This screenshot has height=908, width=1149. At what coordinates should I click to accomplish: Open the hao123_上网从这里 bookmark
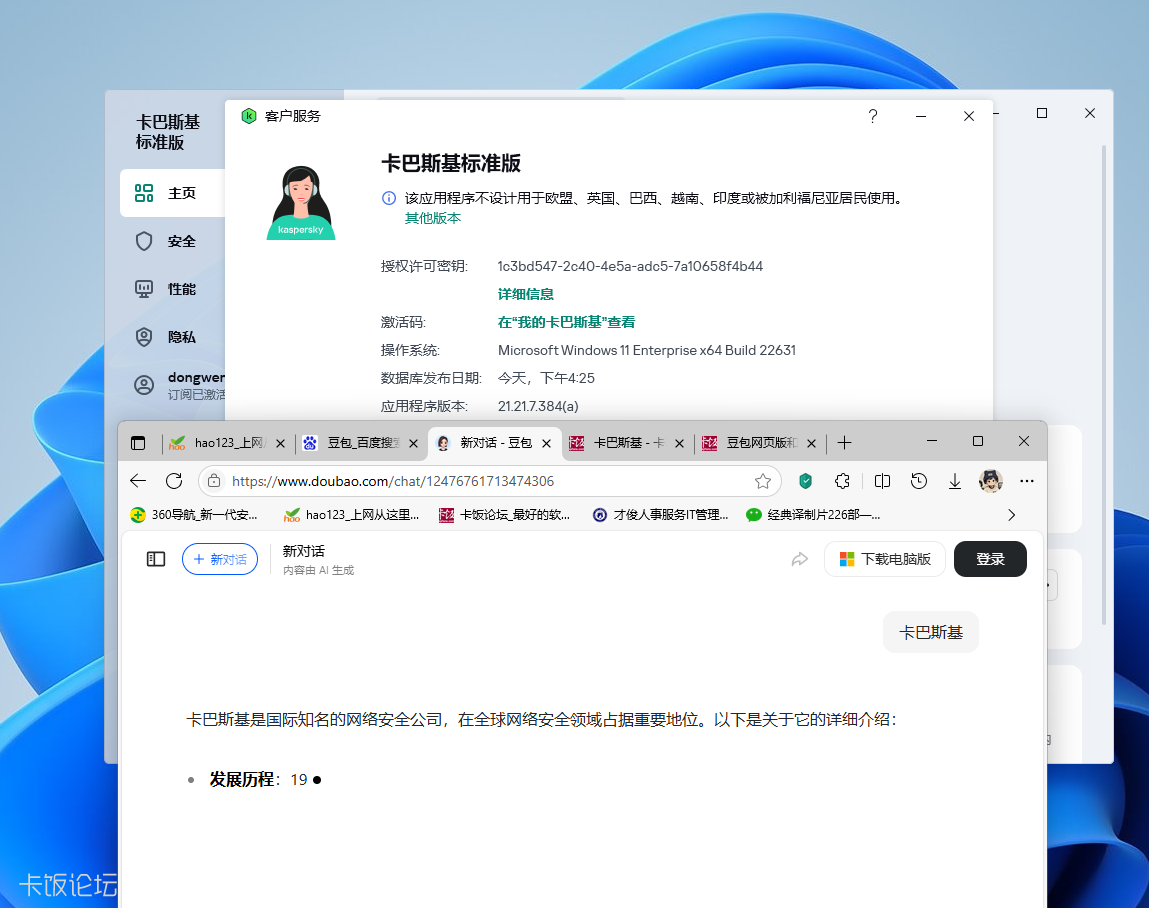coord(352,515)
